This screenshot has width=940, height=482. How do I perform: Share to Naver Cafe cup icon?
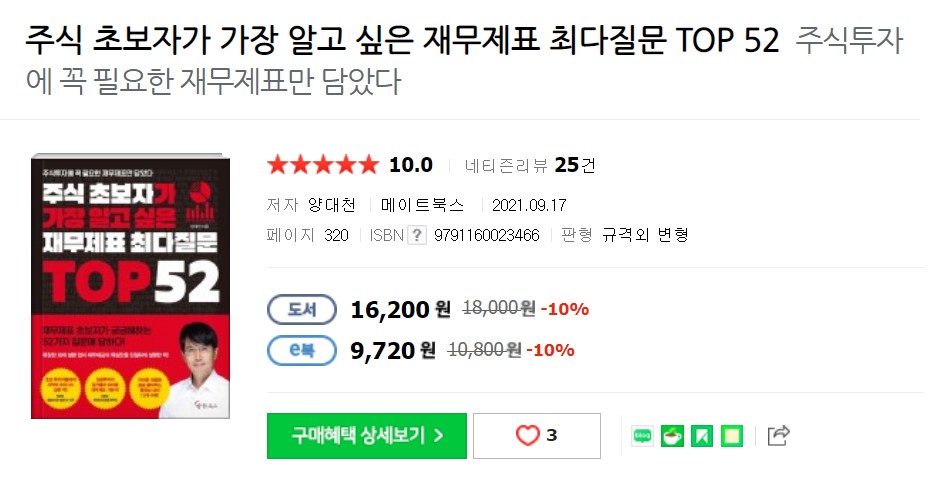(672, 436)
